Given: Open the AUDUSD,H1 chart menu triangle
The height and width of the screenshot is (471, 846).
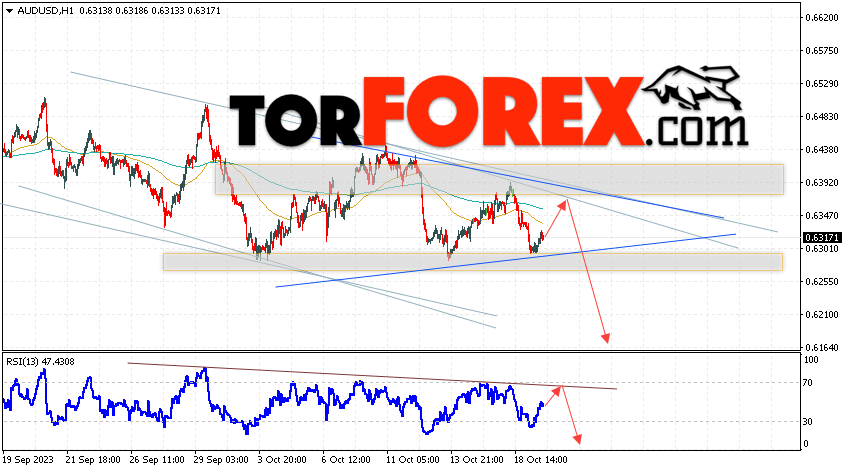Looking at the screenshot, I should [9, 11].
